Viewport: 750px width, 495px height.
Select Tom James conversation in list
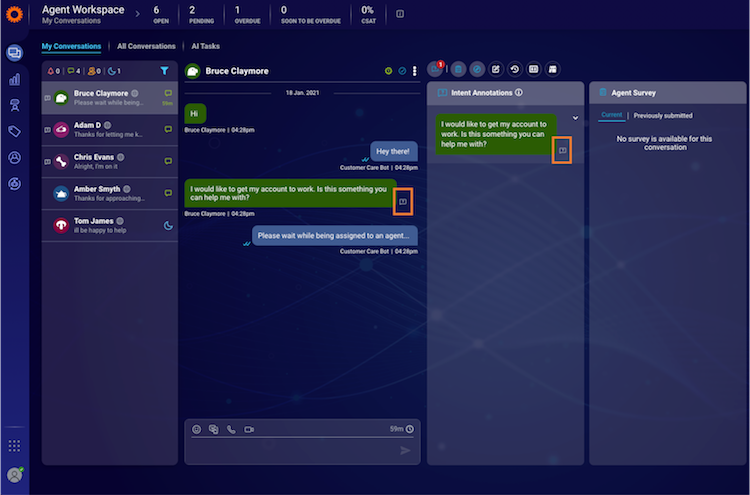110,225
